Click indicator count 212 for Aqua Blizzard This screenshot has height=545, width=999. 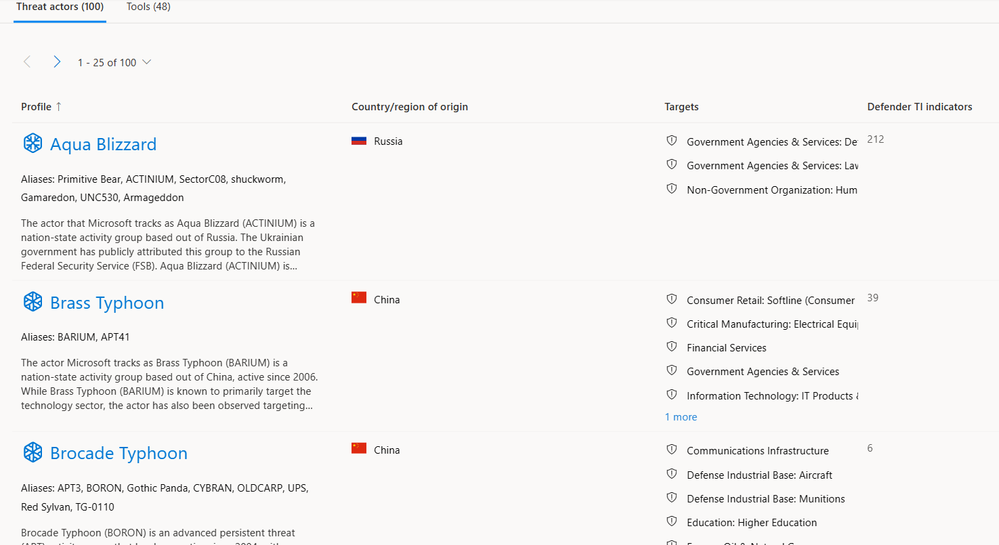click(x=875, y=139)
